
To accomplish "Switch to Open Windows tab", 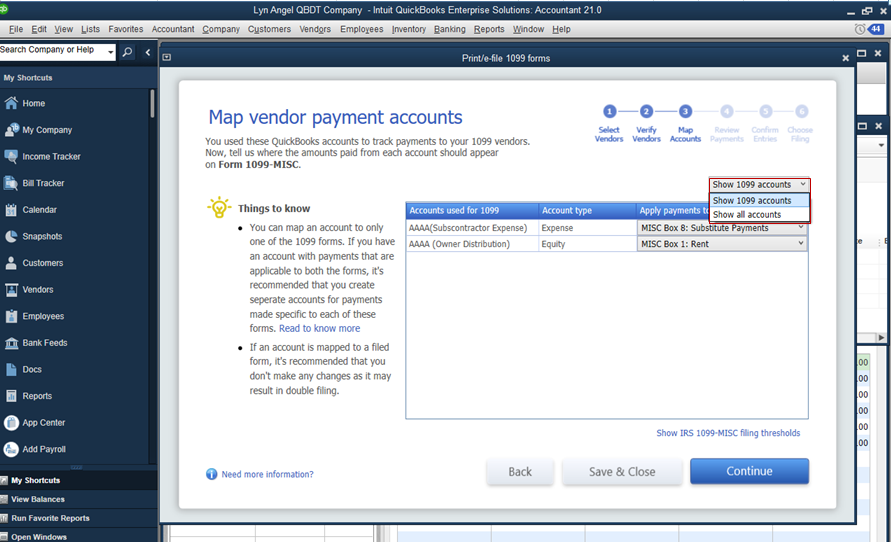I will (x=78, y=536).
